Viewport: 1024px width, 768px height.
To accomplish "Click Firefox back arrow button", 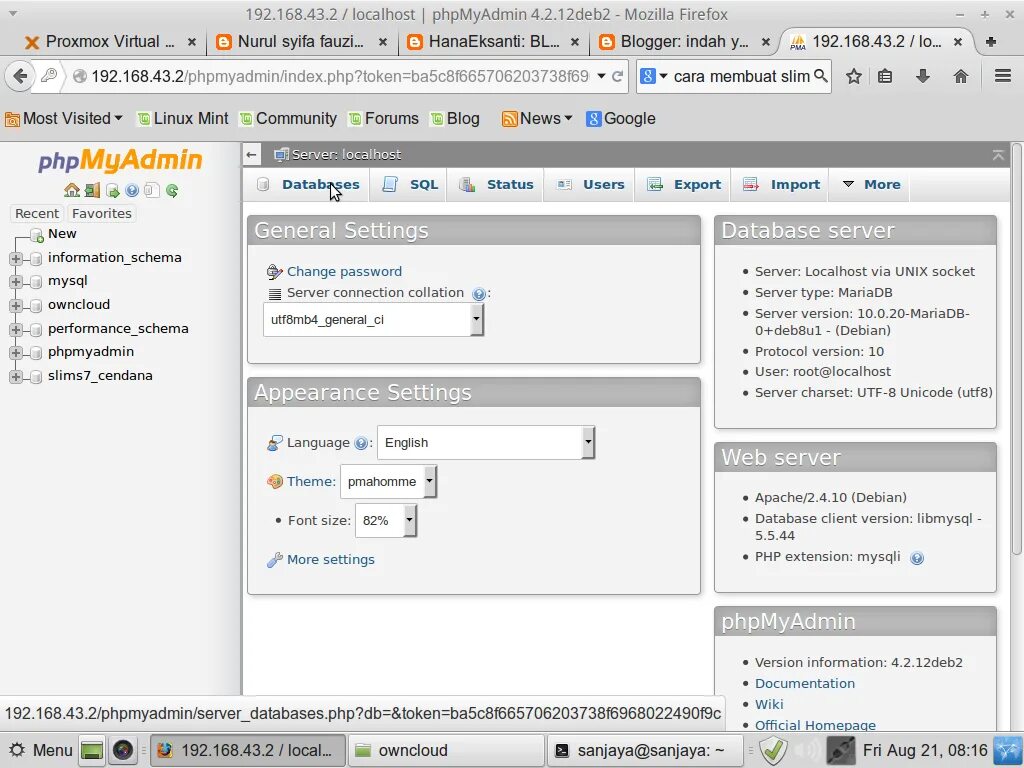I will (x=20, y=76).
